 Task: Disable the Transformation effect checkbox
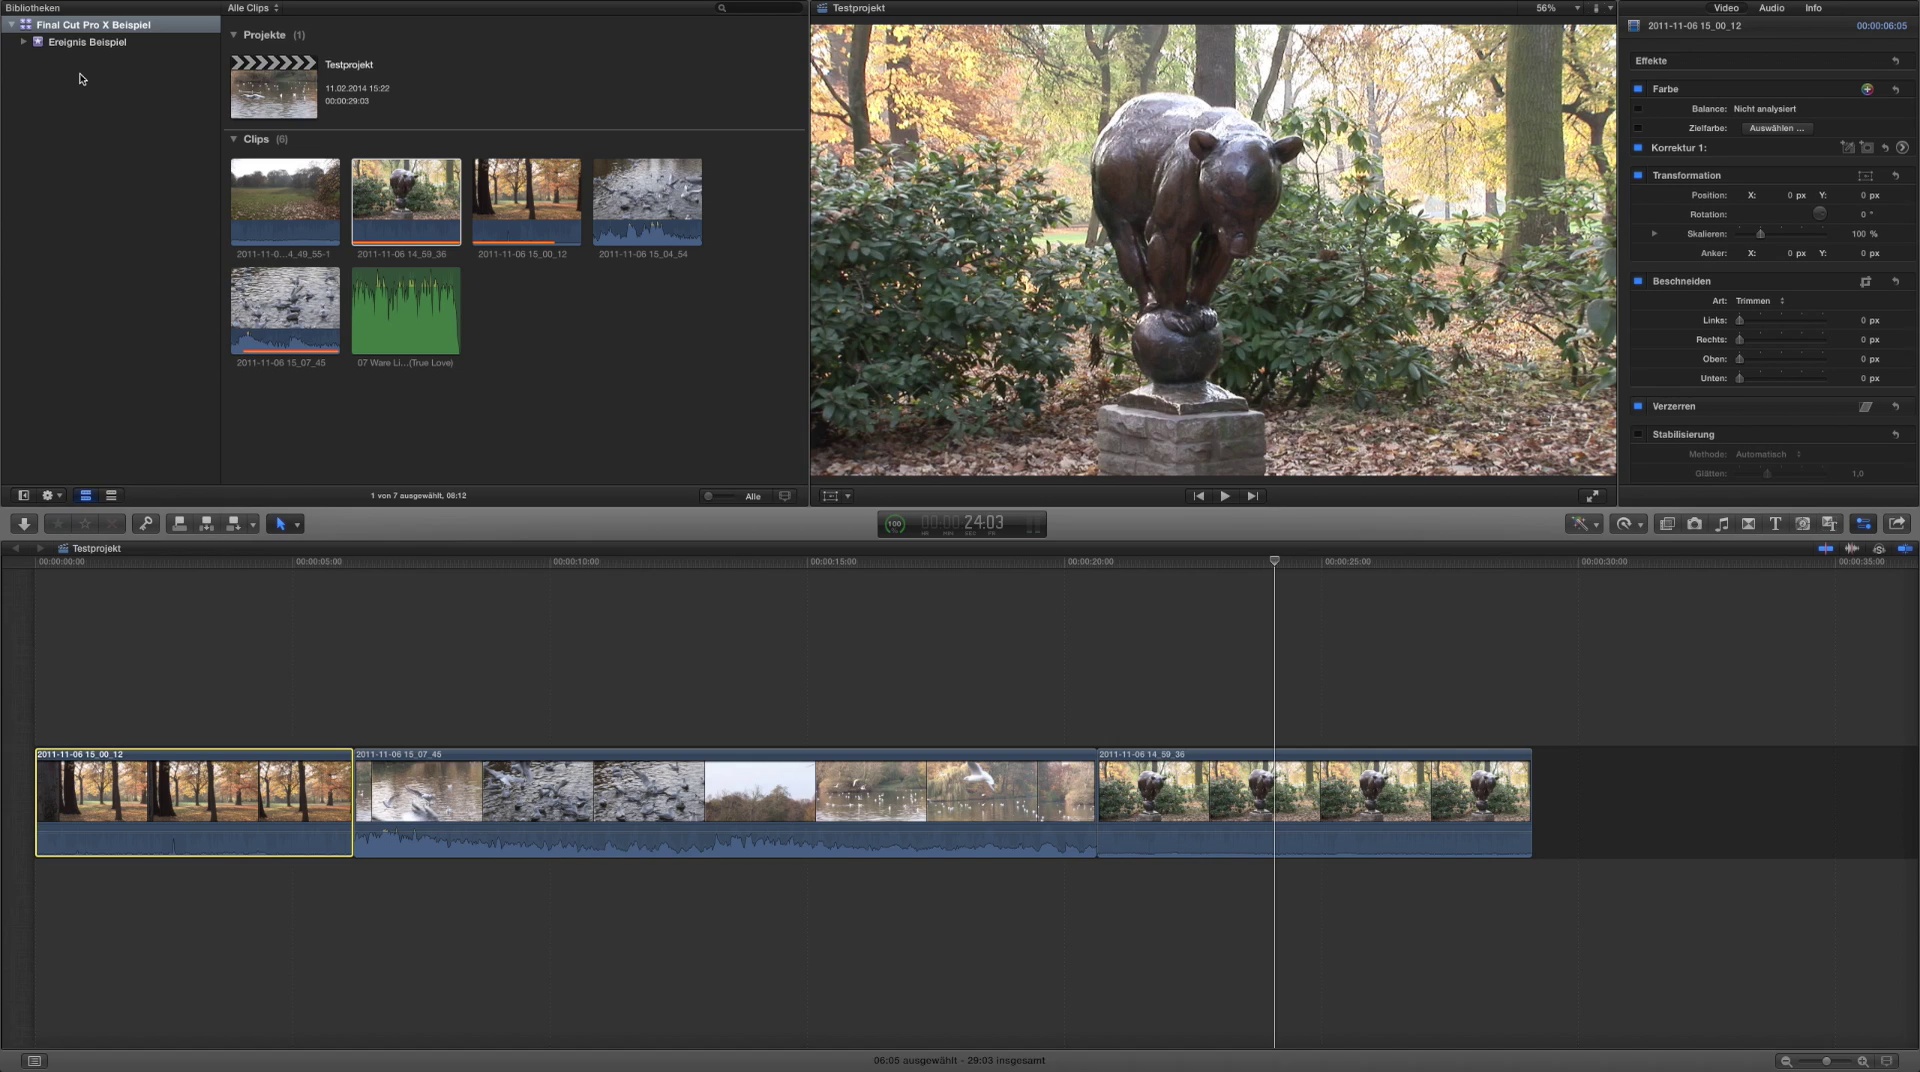pos(1638,175)
